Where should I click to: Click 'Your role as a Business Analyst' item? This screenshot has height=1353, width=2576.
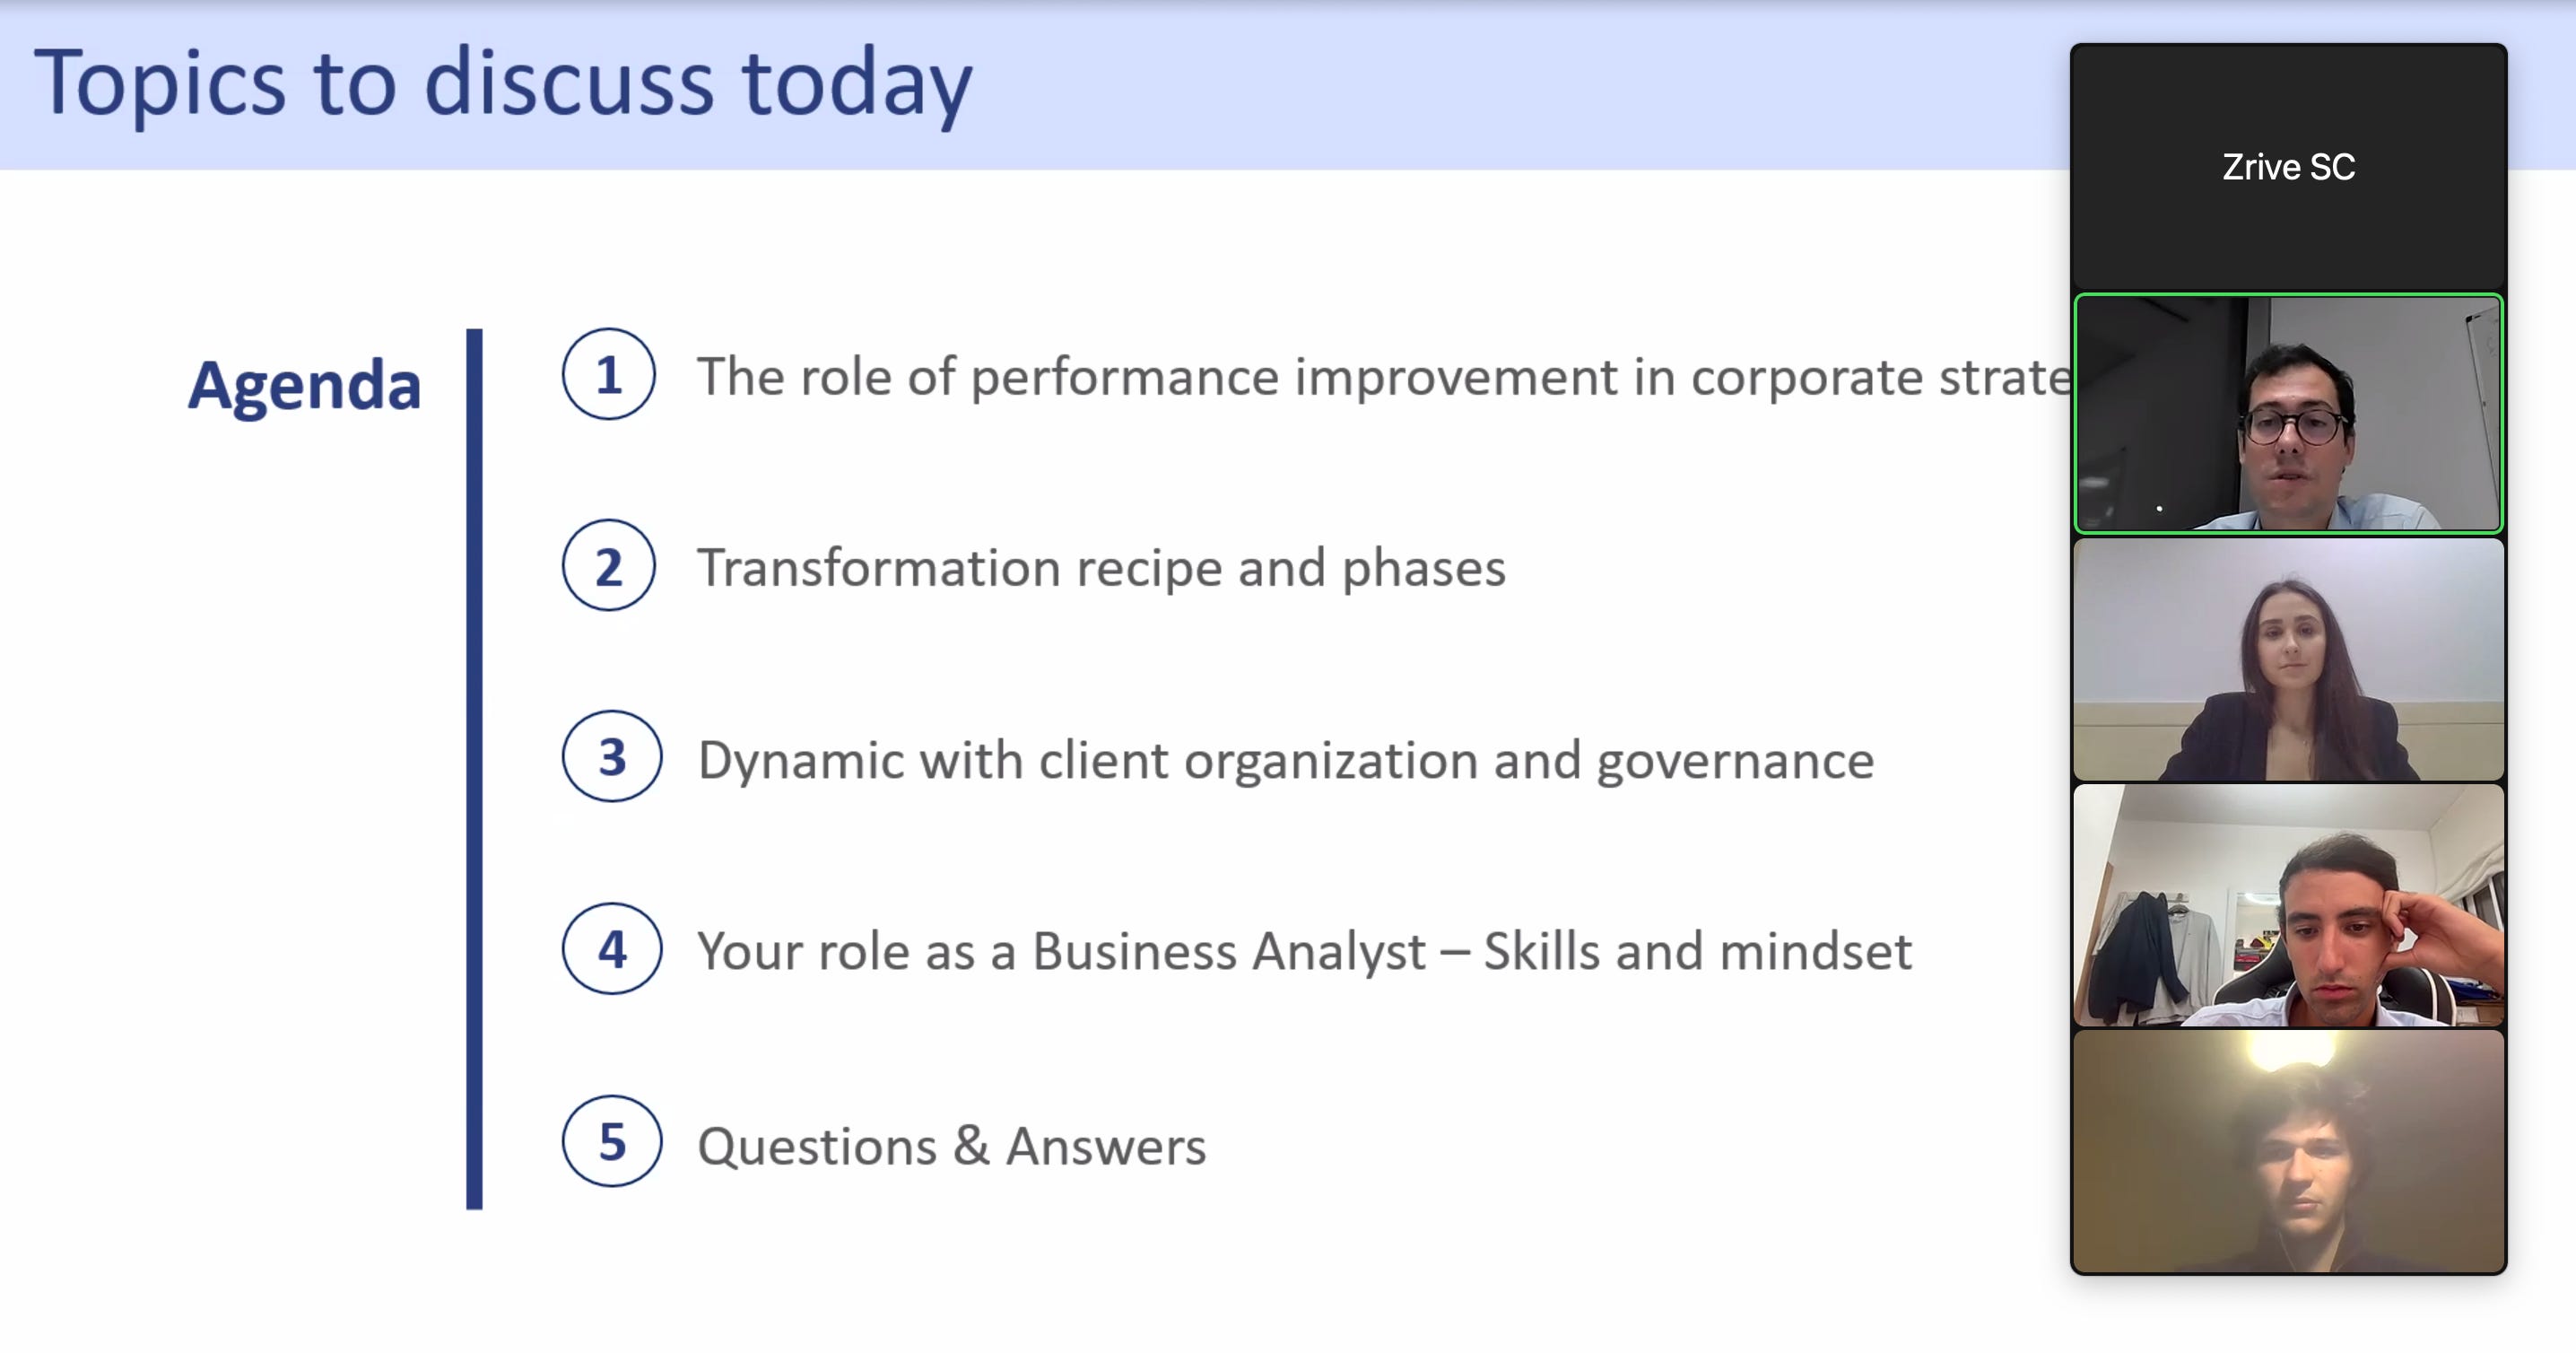[1304, 951]
